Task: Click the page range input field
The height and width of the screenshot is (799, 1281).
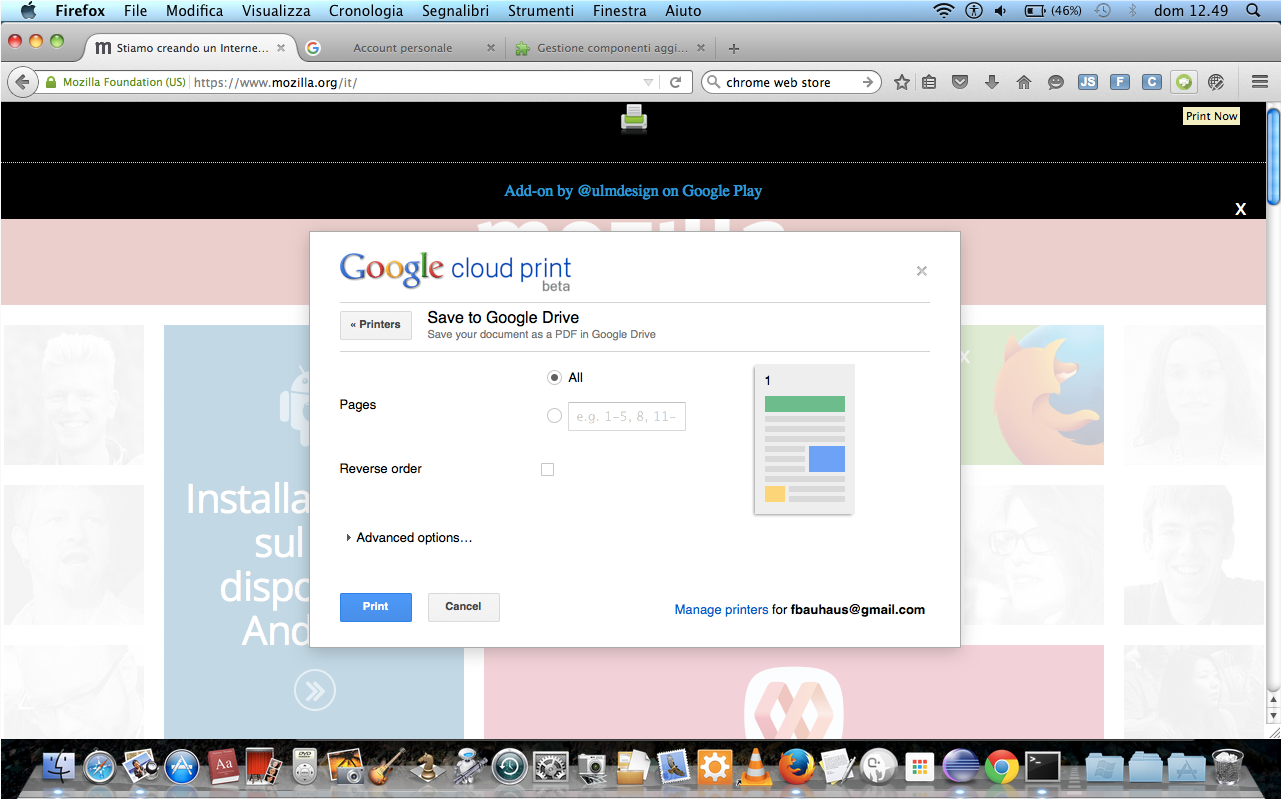Action: [x=627, y=416]
